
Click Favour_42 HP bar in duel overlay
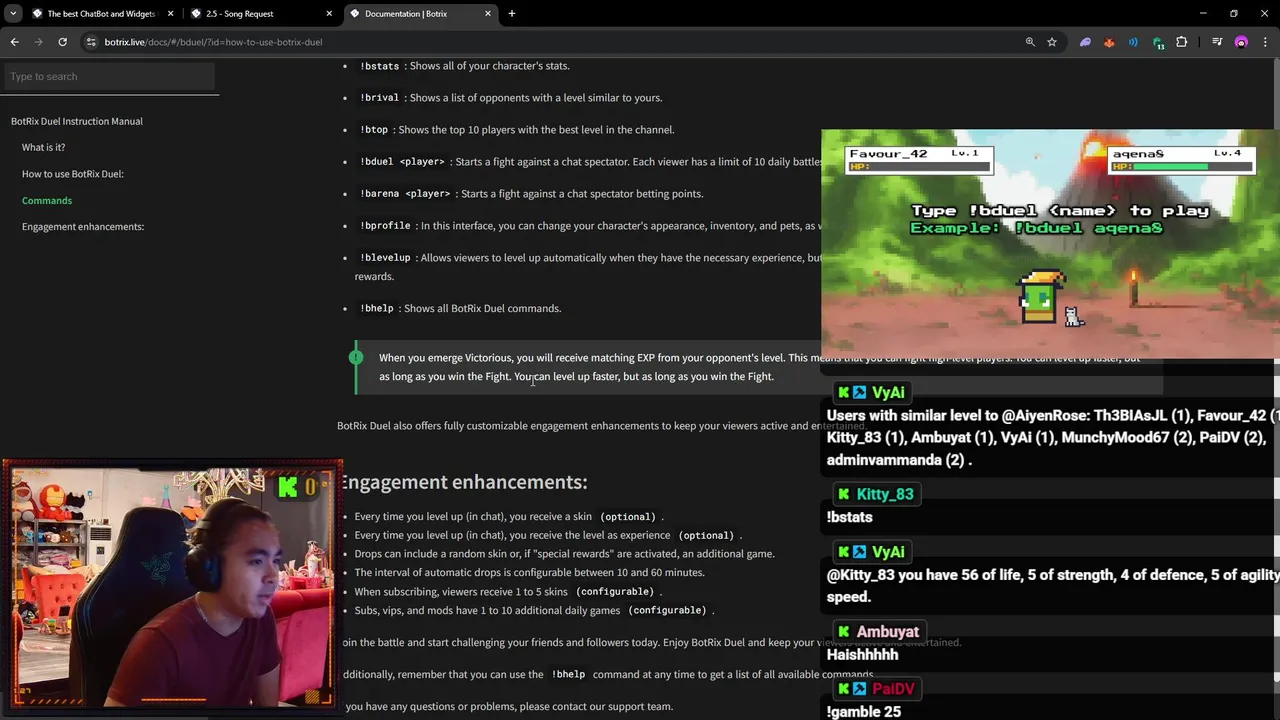(918, 166)
